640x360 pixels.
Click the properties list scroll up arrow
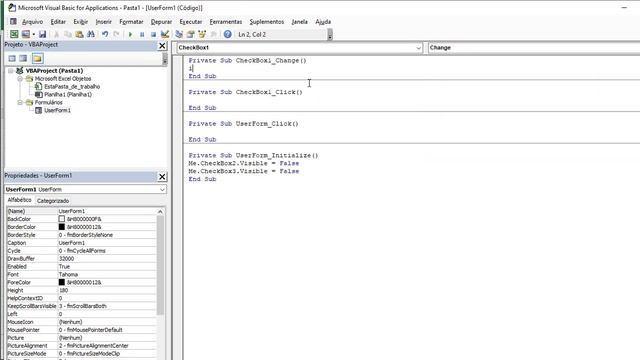(x=160, y=211)
